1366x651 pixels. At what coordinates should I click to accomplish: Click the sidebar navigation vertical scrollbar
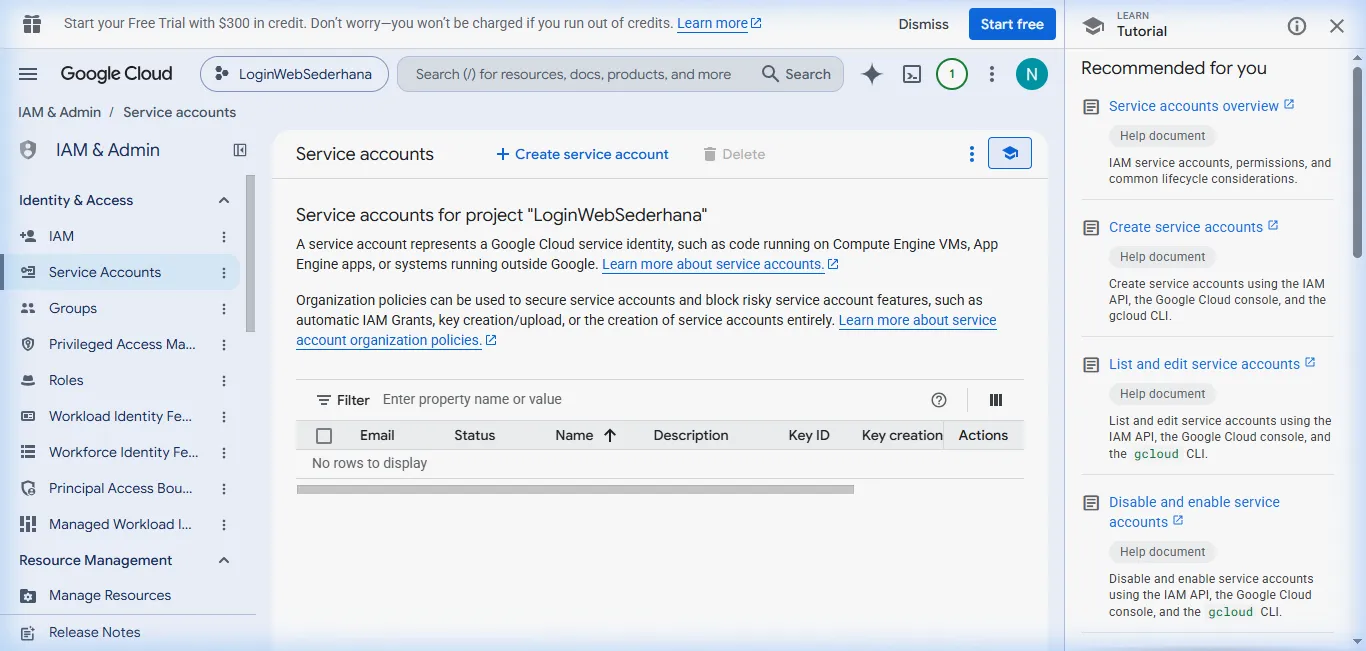[250, 253]
